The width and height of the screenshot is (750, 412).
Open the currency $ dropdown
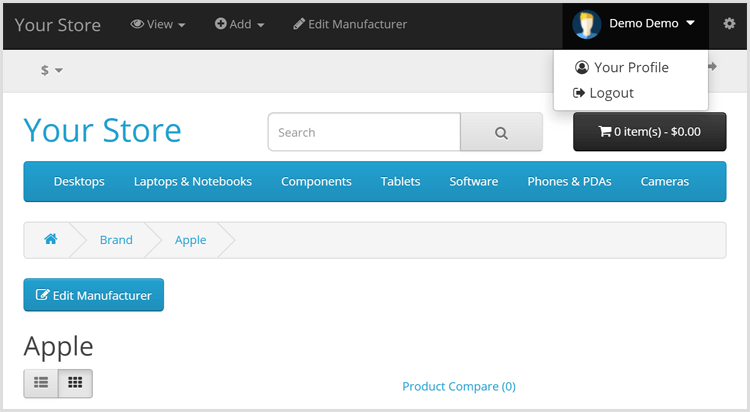pos(52,70)
